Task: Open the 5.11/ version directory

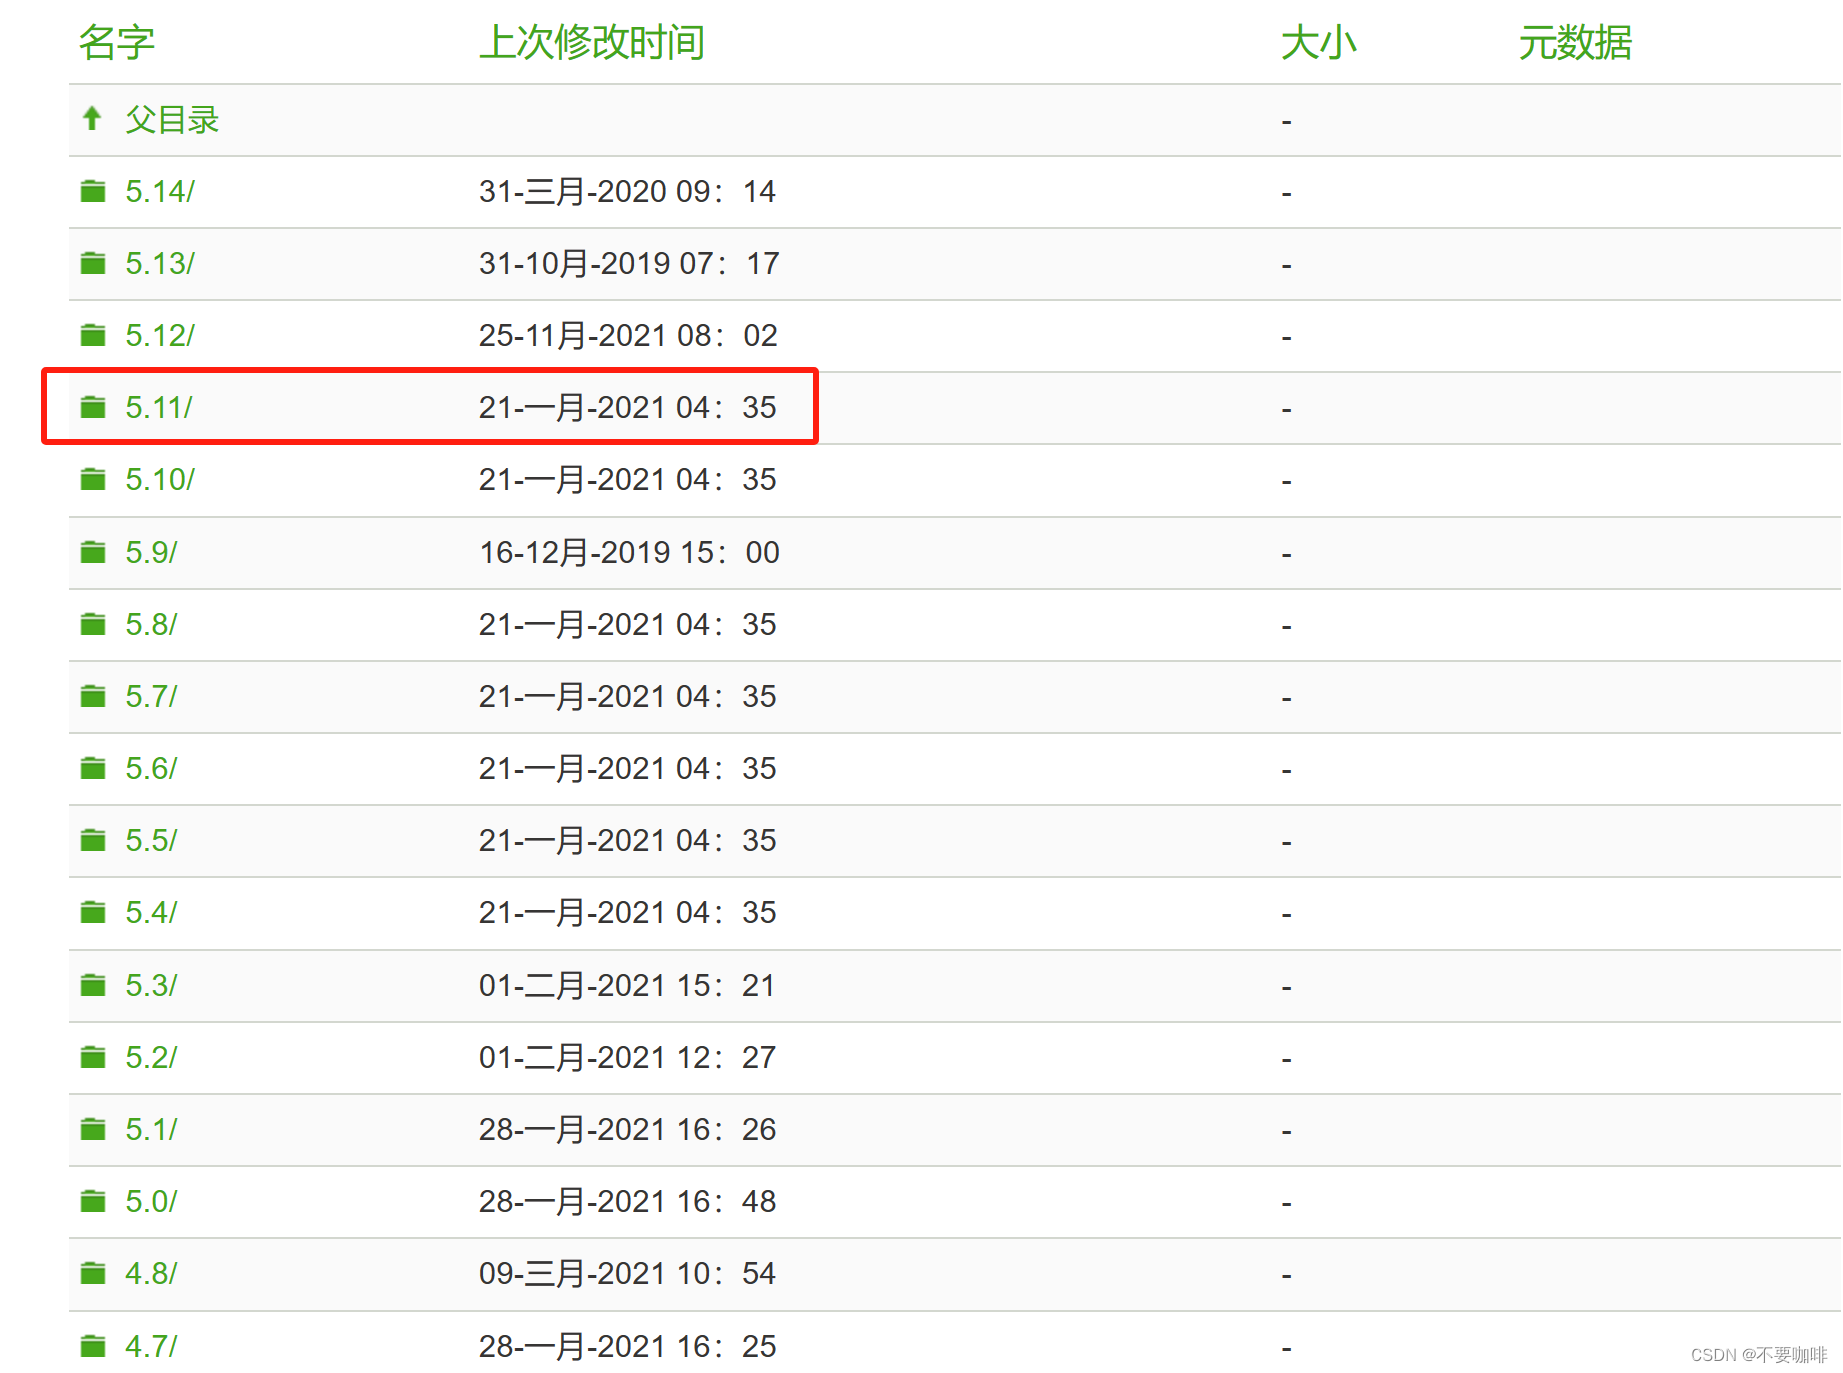Action: [x=158, y=407]
